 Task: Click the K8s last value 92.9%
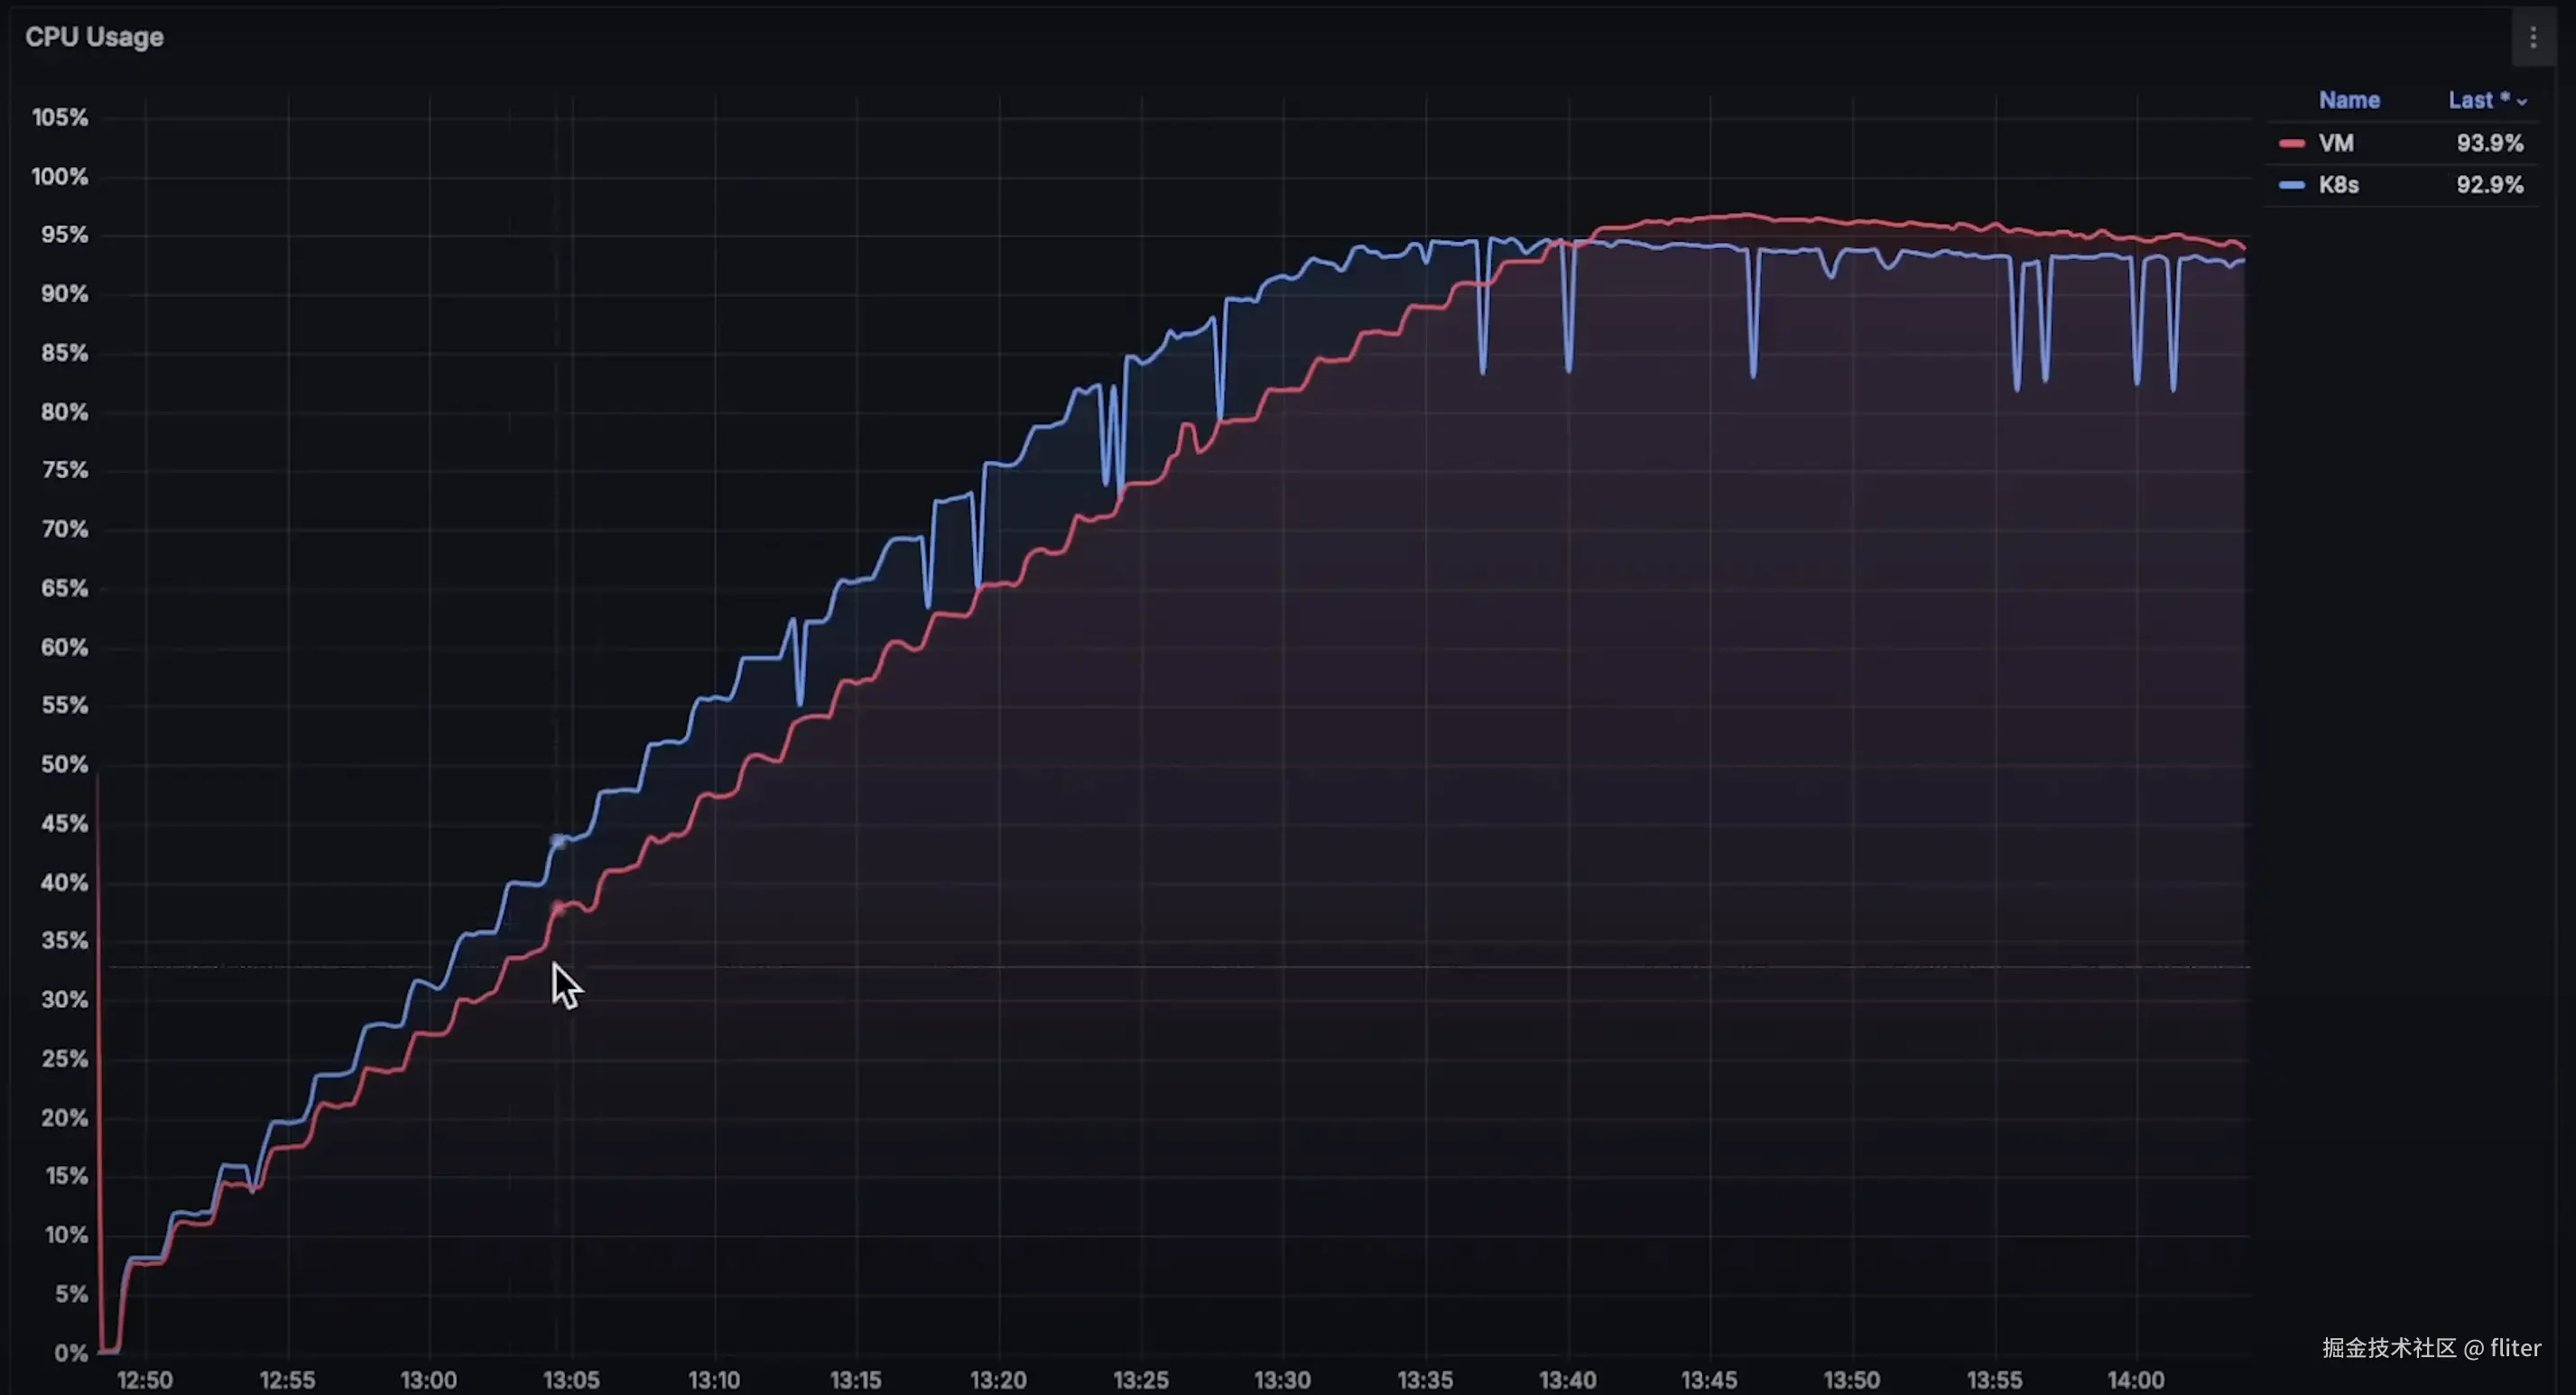click(x=2489, y=185)
